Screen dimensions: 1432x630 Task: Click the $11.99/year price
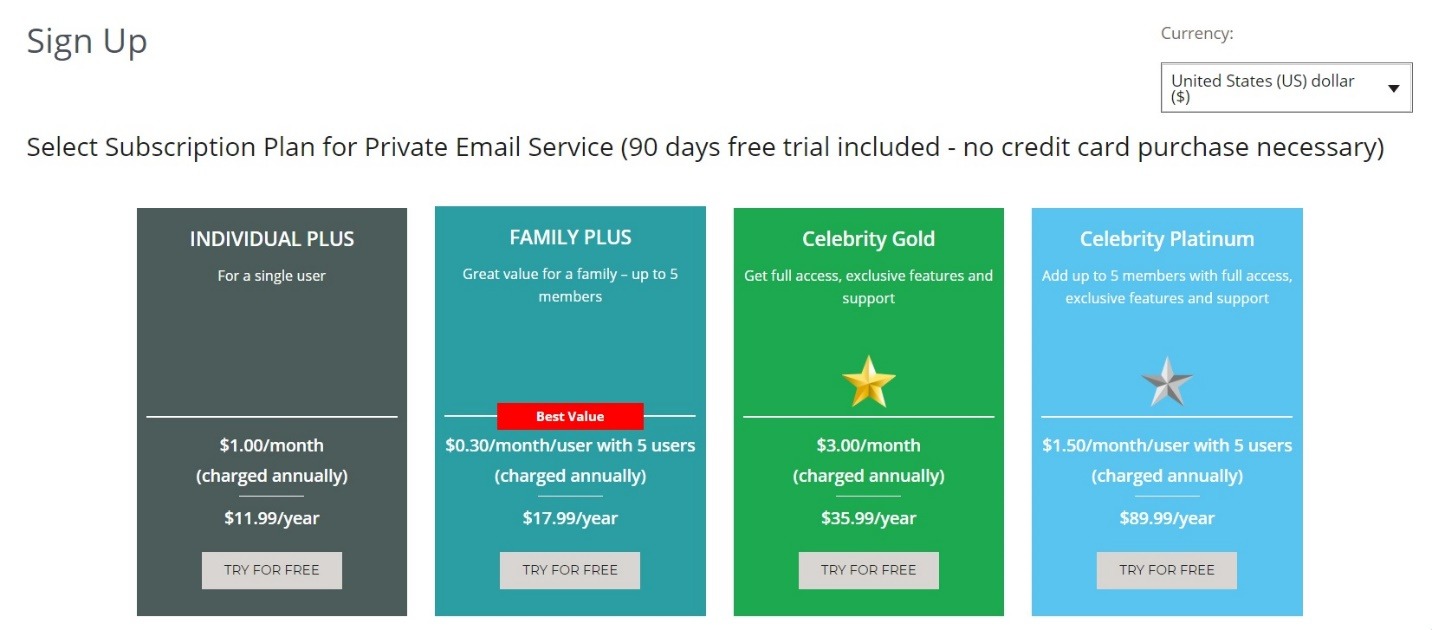click(x=272, y=518)
